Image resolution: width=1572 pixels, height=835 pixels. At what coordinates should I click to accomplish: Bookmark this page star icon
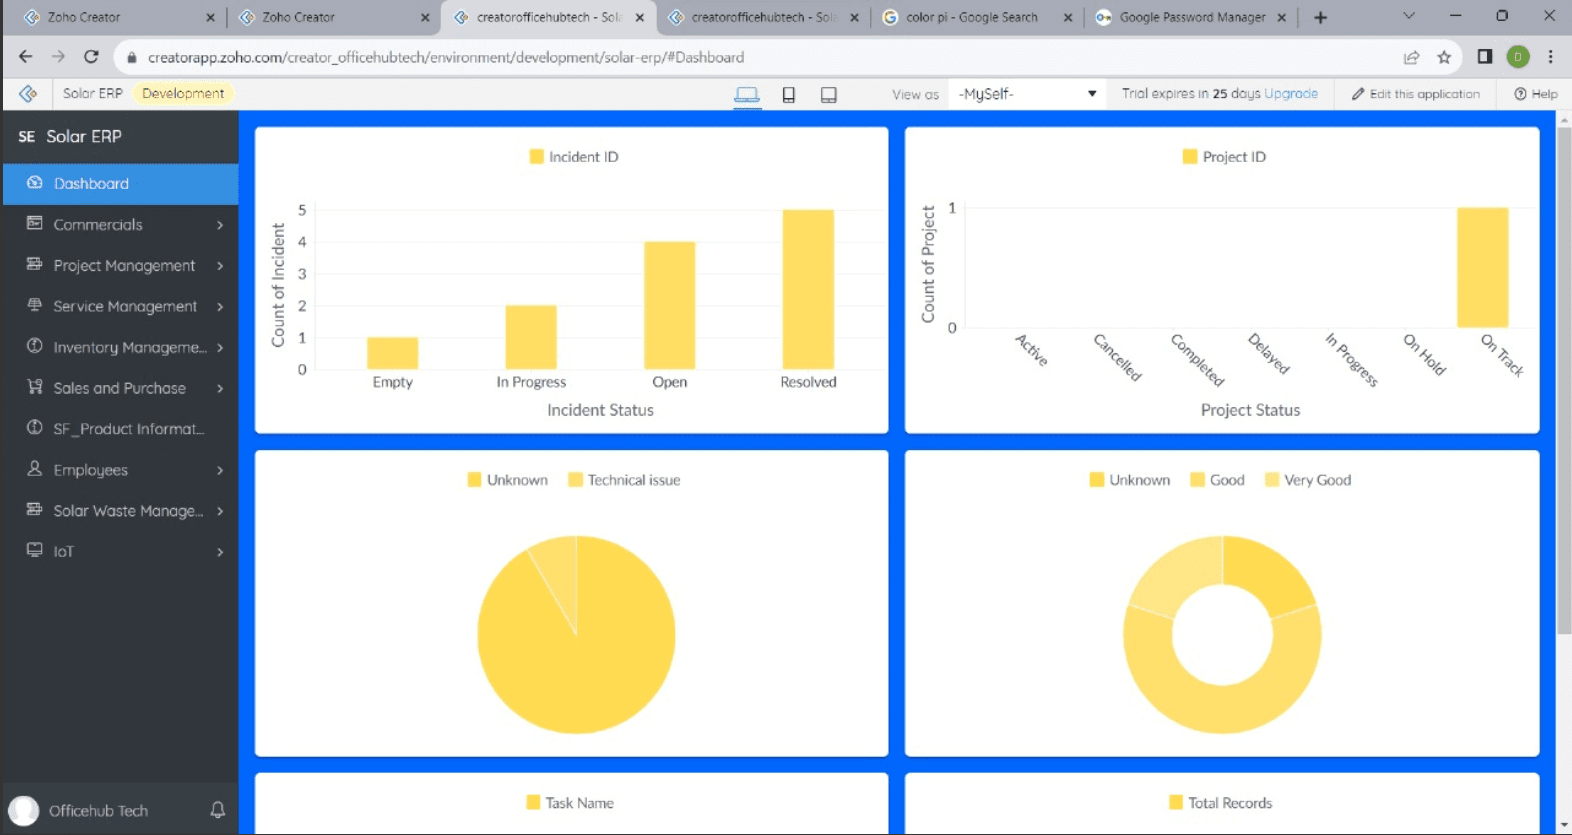coord(1444,57)
